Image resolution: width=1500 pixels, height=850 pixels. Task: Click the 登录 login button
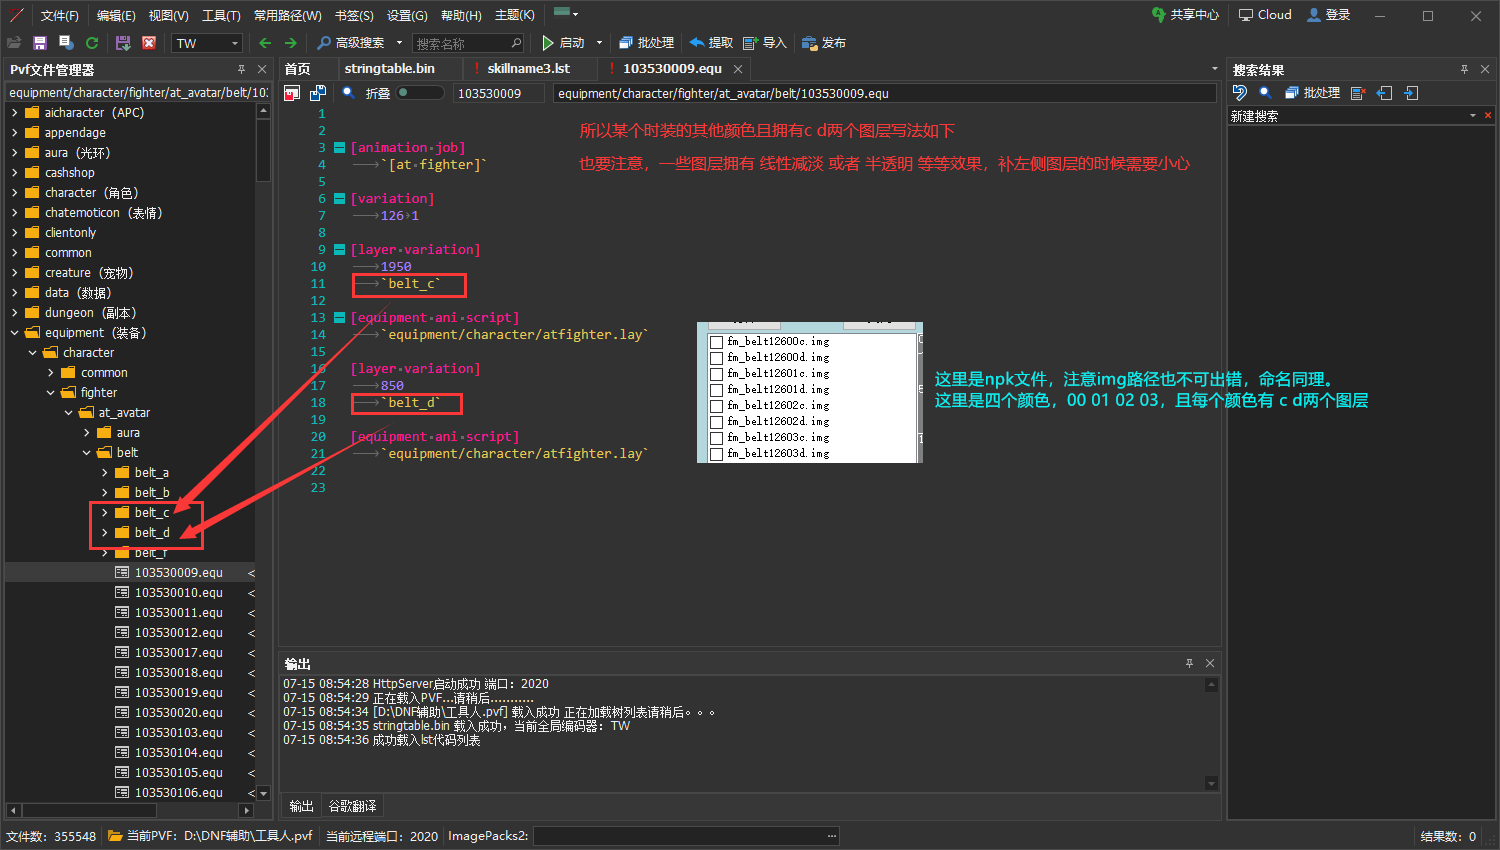pos(1329,15)
